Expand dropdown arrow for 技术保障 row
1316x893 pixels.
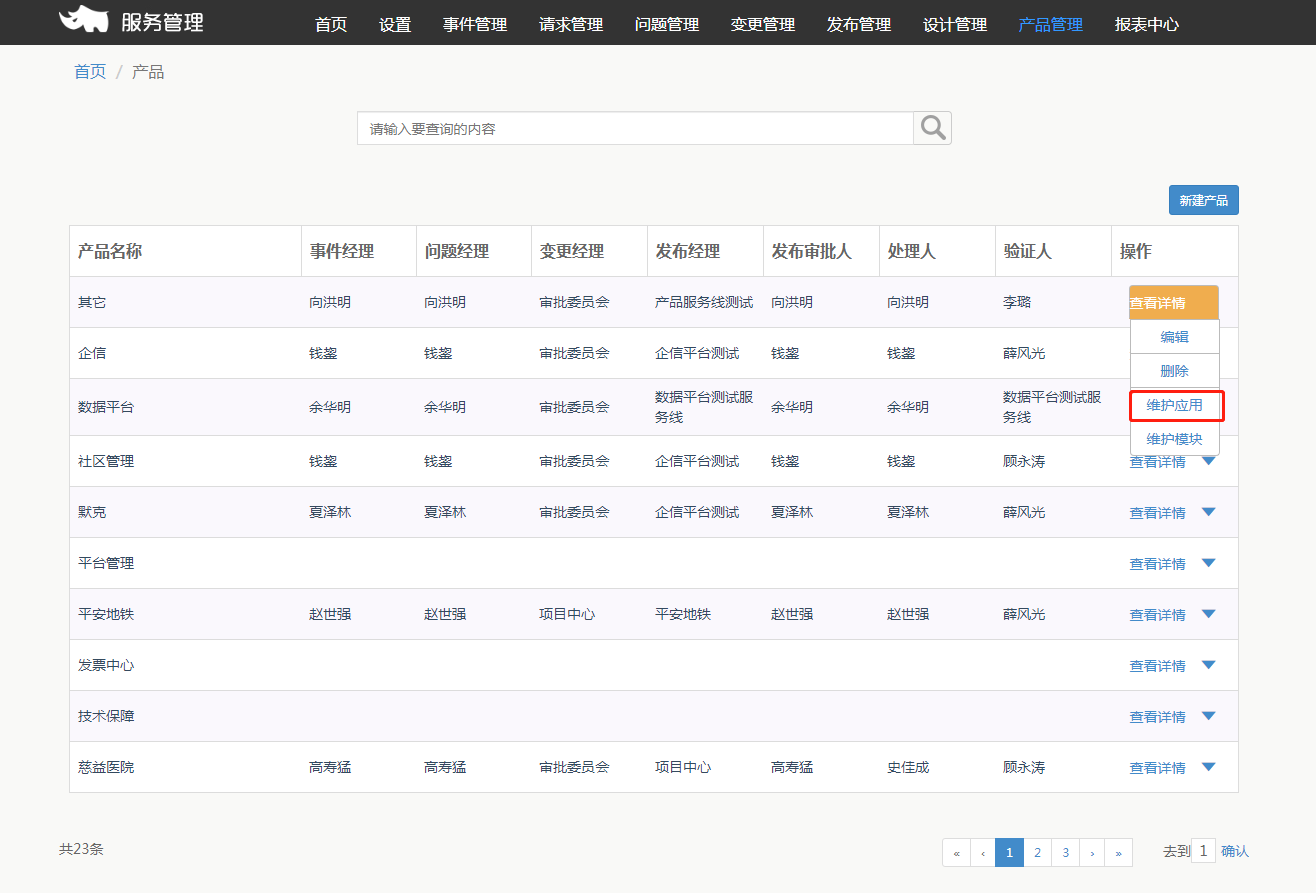coord(1208,716)
